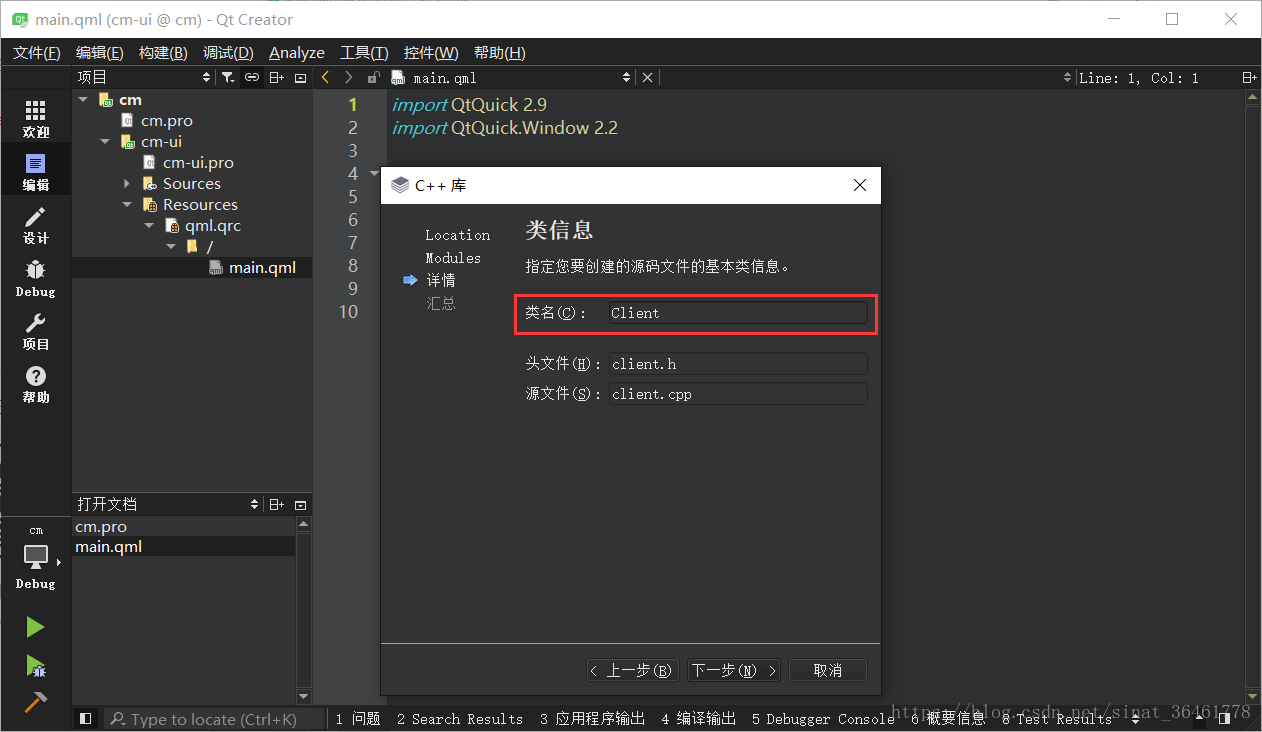The width and height of the screenshot is (1262, 732).
Task: Open the 帮助 (Help) mode
Action: [36, 384]
